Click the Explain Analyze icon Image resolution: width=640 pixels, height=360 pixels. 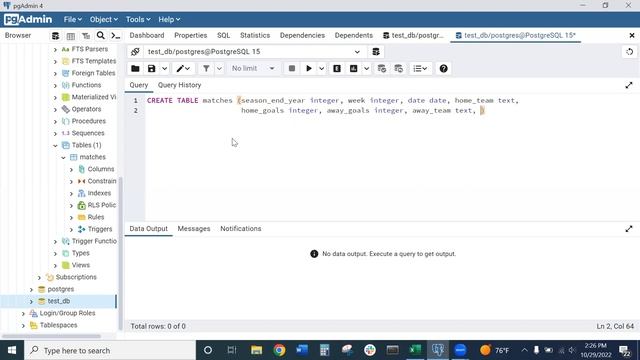click(x=353, y=69)
